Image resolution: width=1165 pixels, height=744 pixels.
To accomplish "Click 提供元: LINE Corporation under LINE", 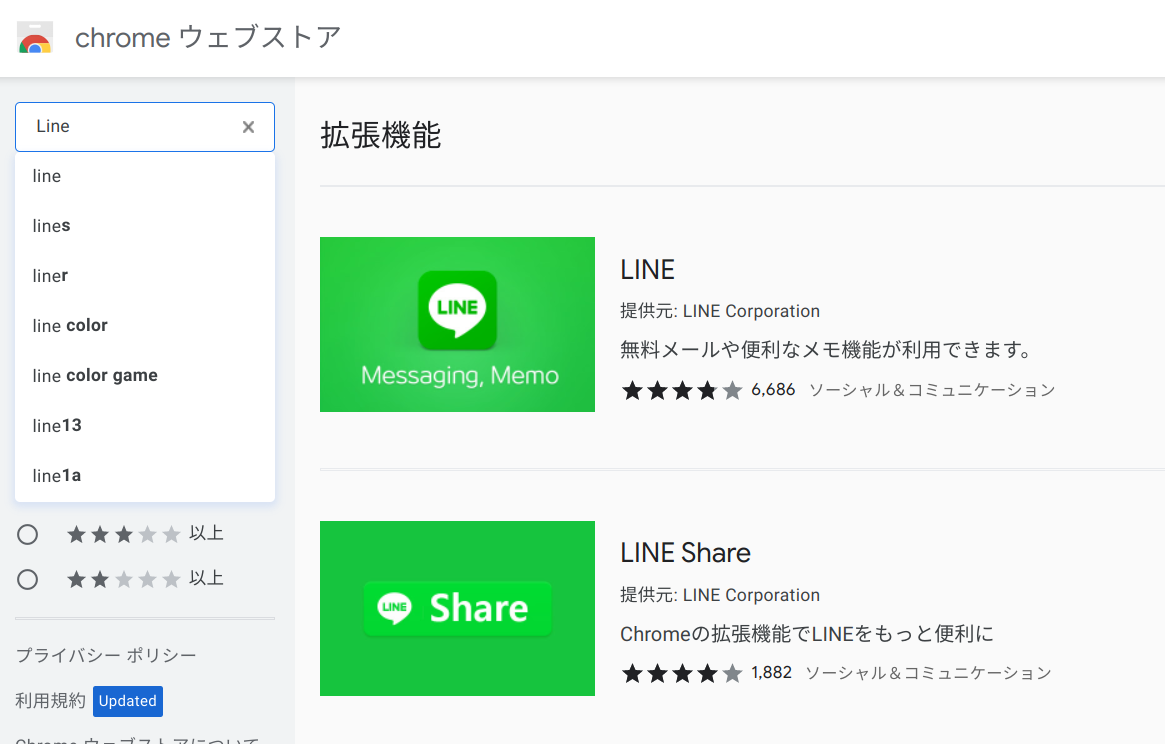I will tap(720, 311).
